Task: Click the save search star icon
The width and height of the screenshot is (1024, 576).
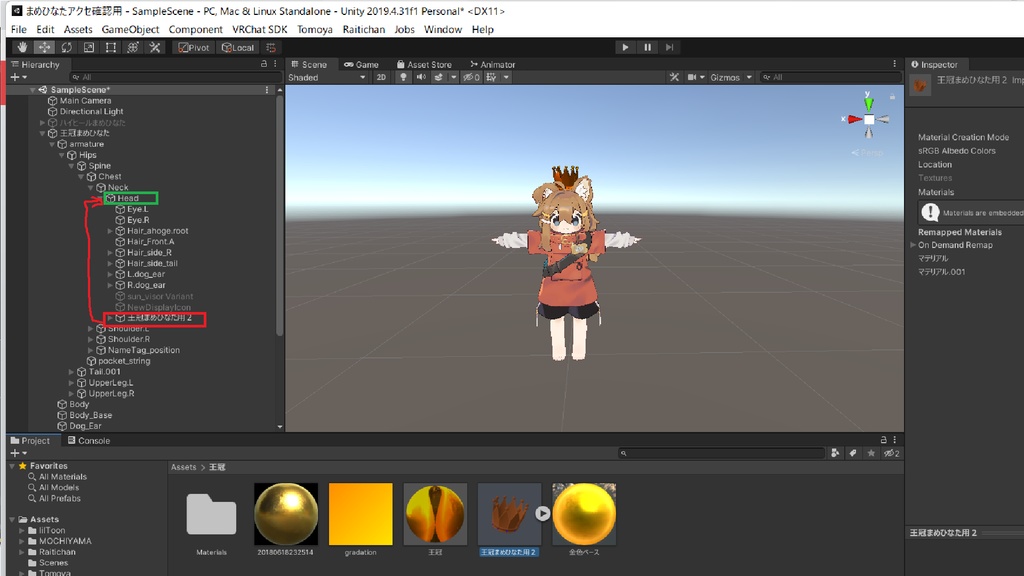Action: [x=871, y=453]
